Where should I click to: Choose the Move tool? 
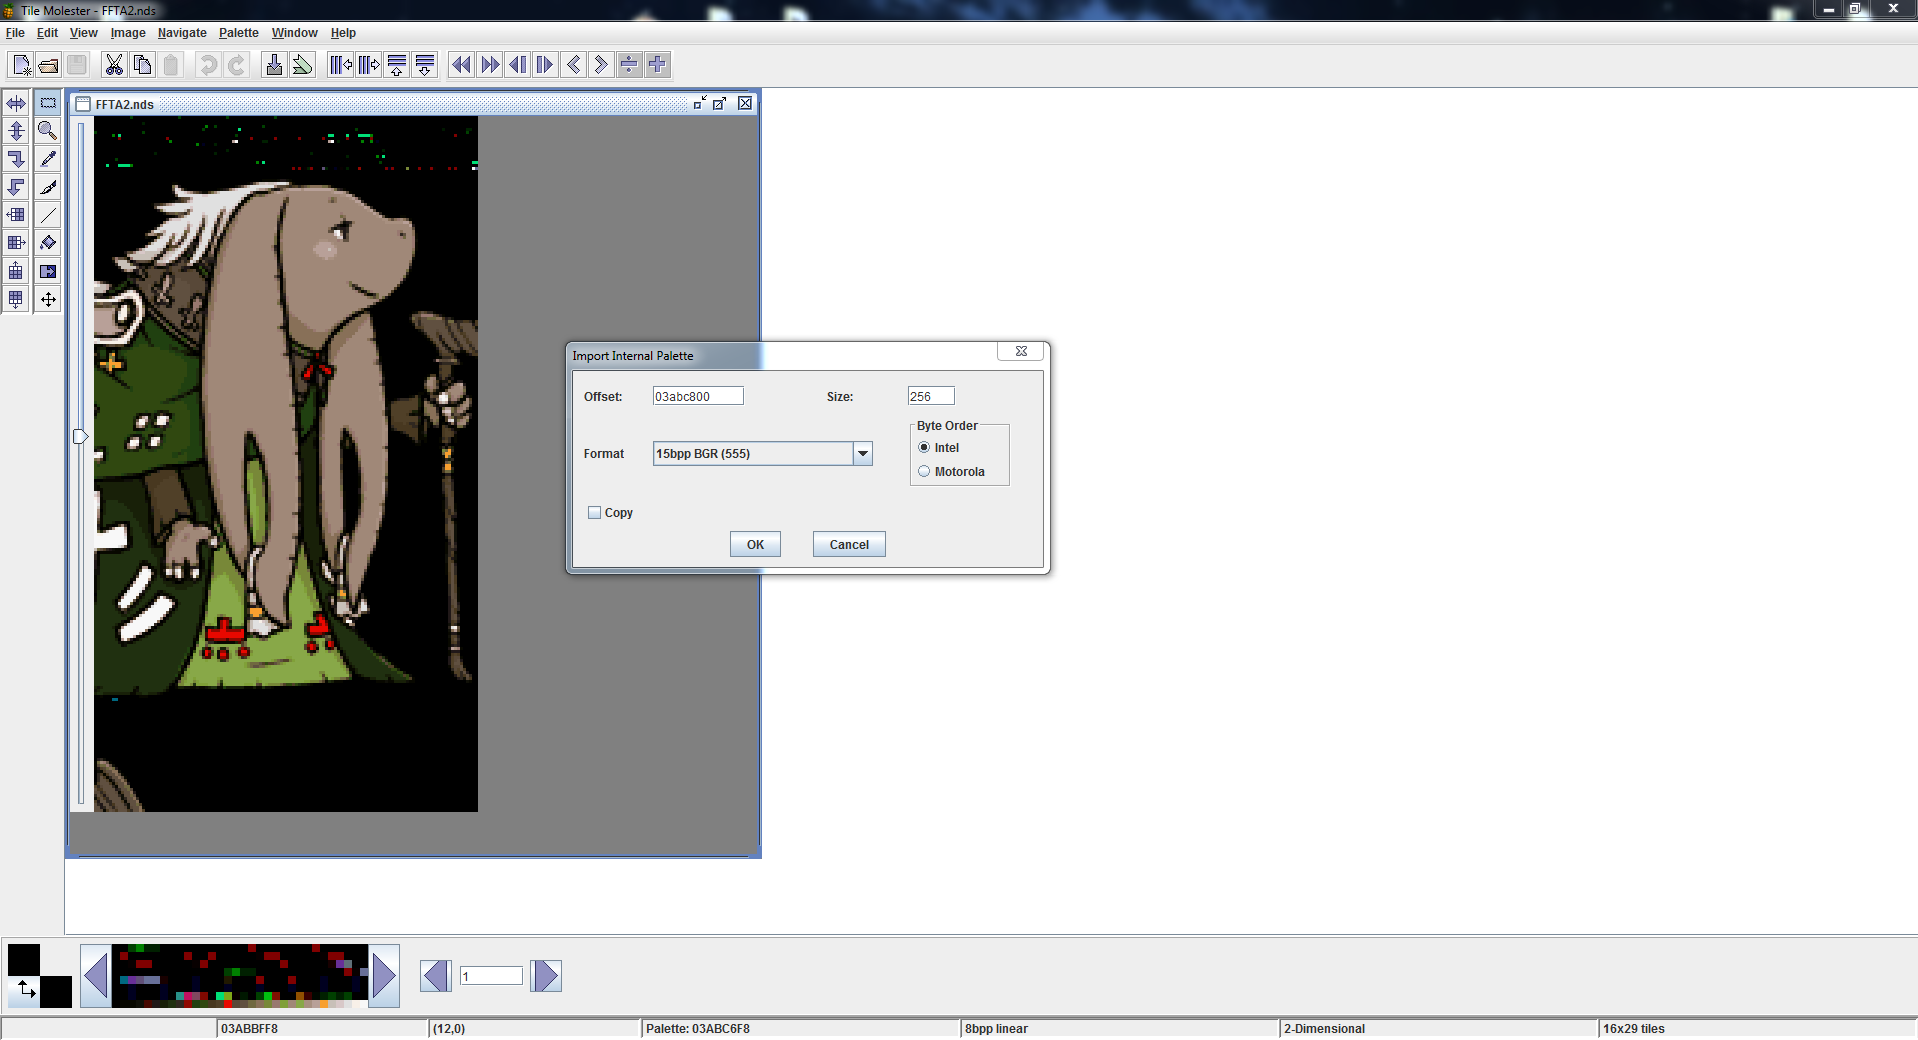[x=48, y=299]
